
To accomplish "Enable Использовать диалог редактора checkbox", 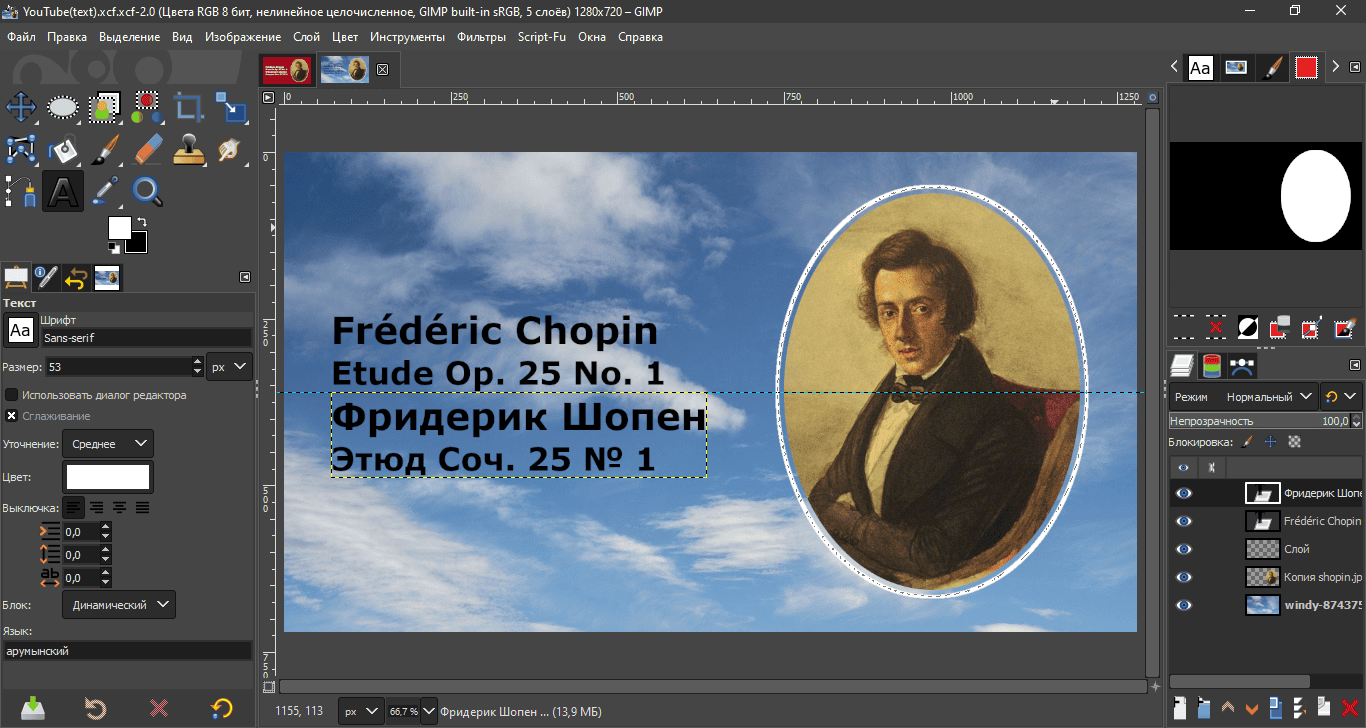I will (x=12, y=395).
